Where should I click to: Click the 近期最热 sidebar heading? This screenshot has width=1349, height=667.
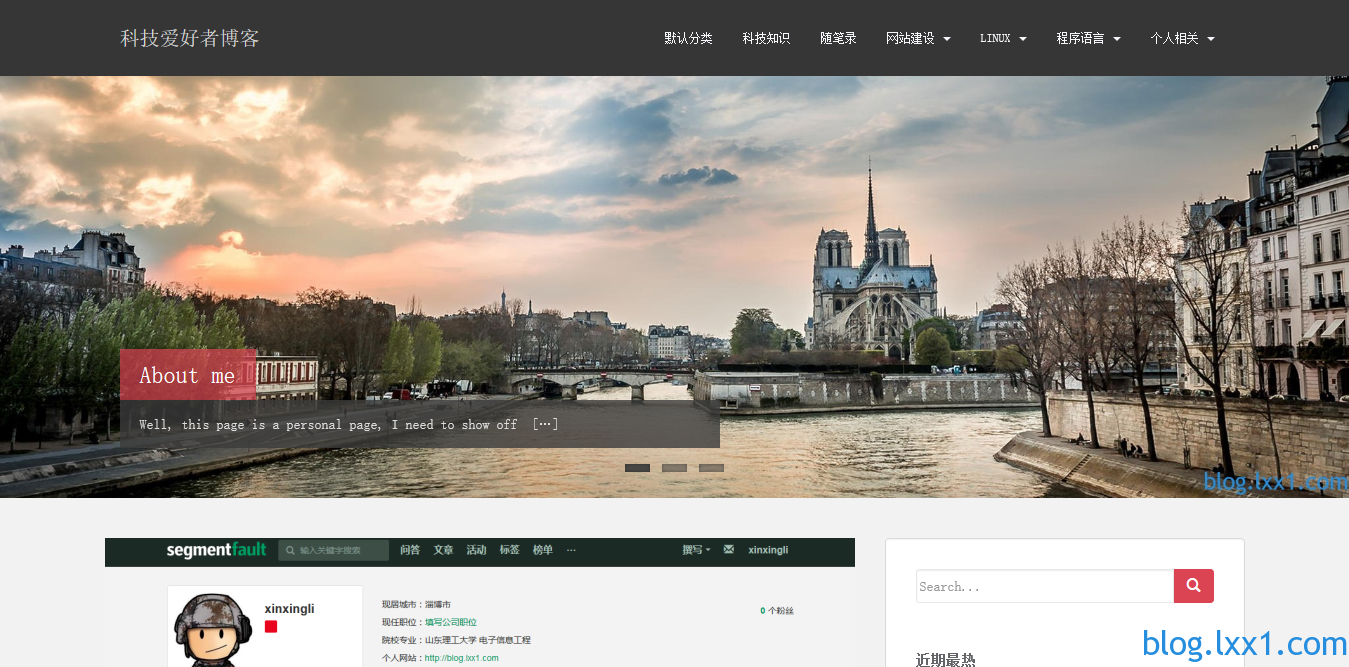pos(946,659)
